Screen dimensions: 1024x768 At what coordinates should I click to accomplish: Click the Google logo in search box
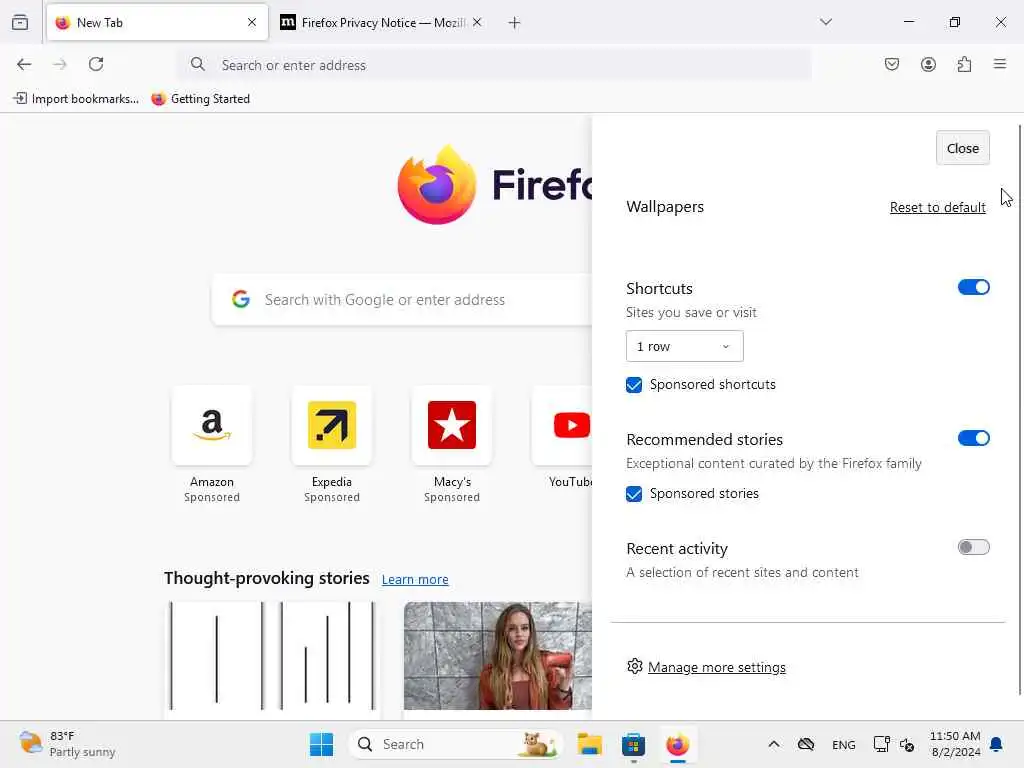coord(241,299)
